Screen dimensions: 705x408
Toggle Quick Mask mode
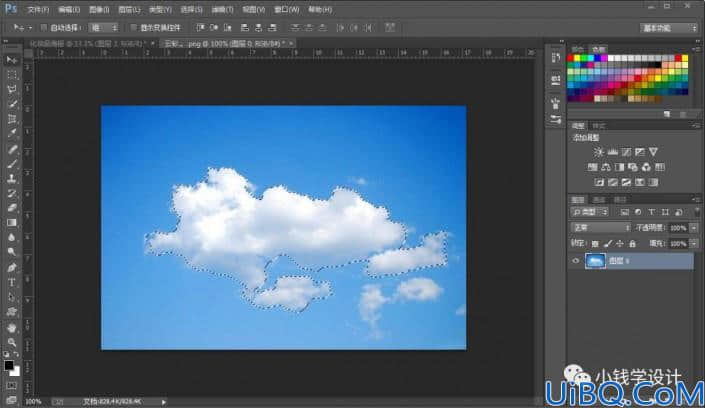[12, 386]
